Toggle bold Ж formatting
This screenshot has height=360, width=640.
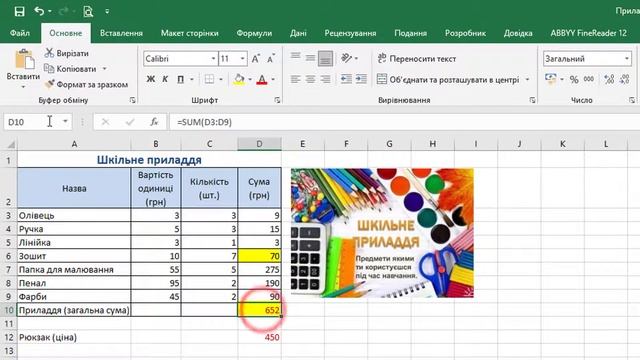point(151,79)
